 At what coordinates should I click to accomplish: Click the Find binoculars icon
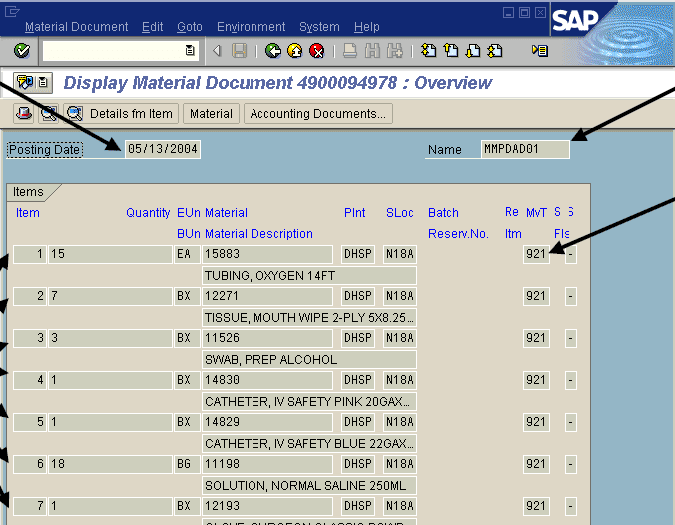pos(372,51)
